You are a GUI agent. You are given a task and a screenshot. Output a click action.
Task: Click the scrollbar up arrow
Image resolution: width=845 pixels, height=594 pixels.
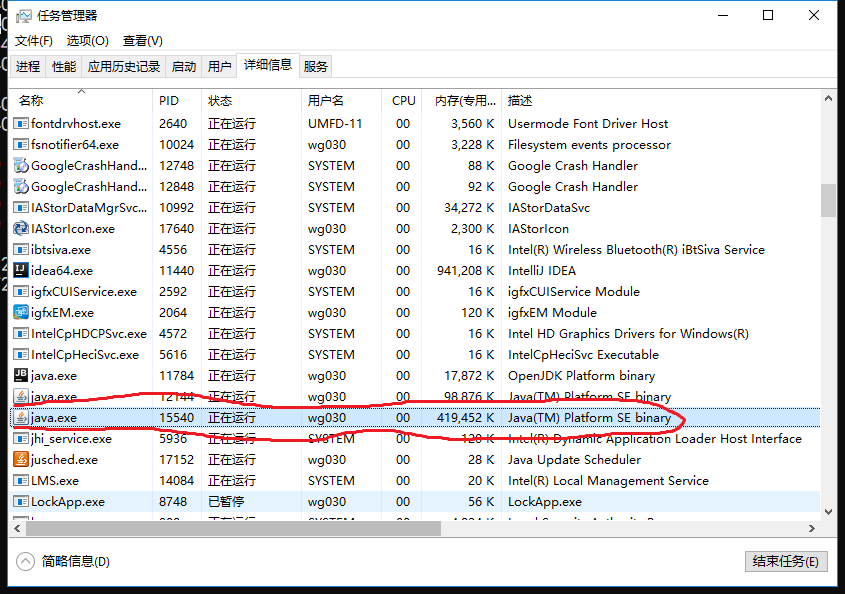(828, 98)
